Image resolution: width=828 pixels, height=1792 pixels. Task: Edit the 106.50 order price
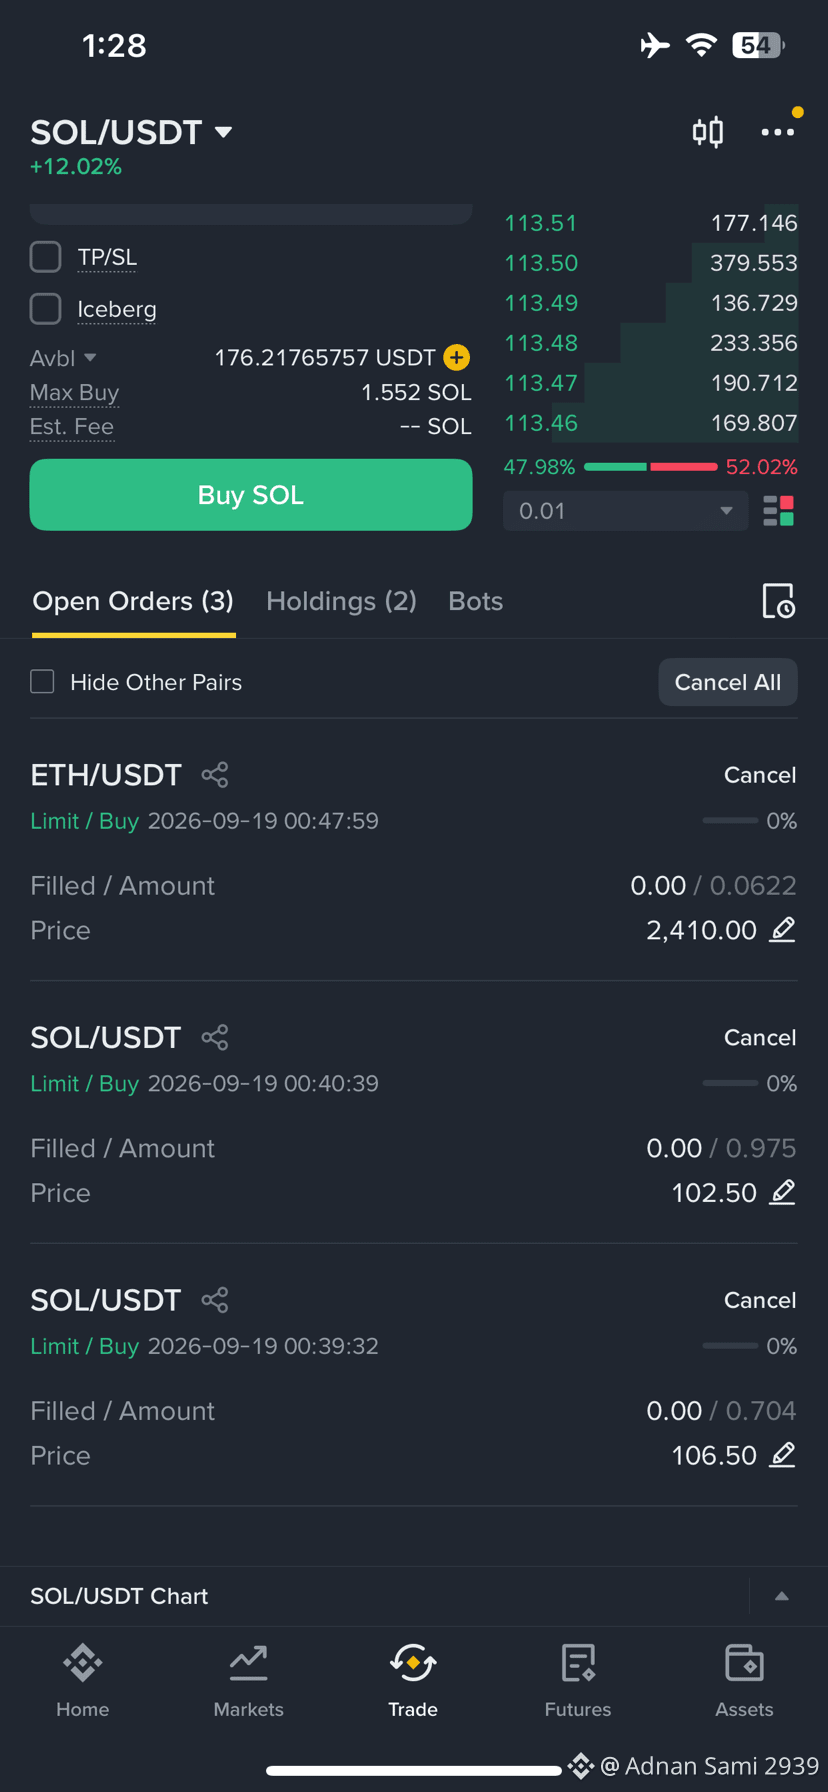783,1455
